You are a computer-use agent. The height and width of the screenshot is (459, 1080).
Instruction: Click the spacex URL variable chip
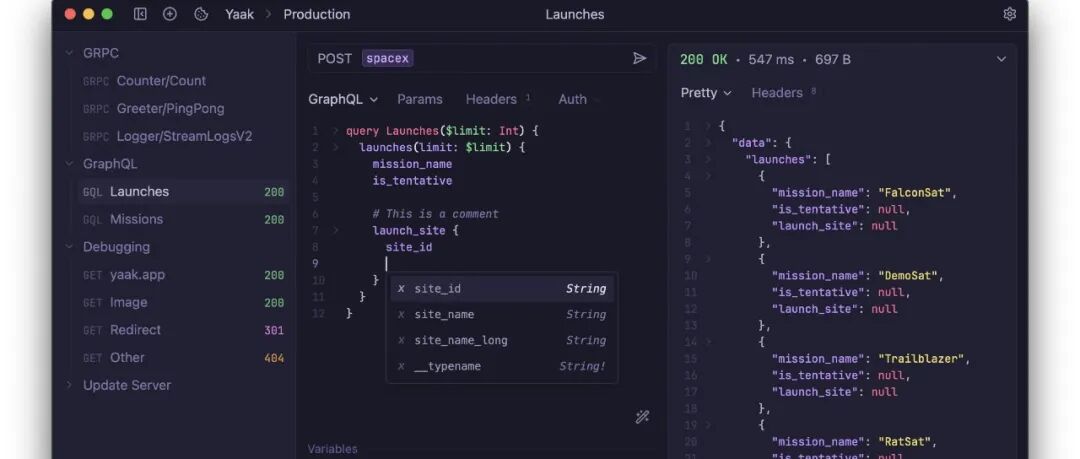387,59
